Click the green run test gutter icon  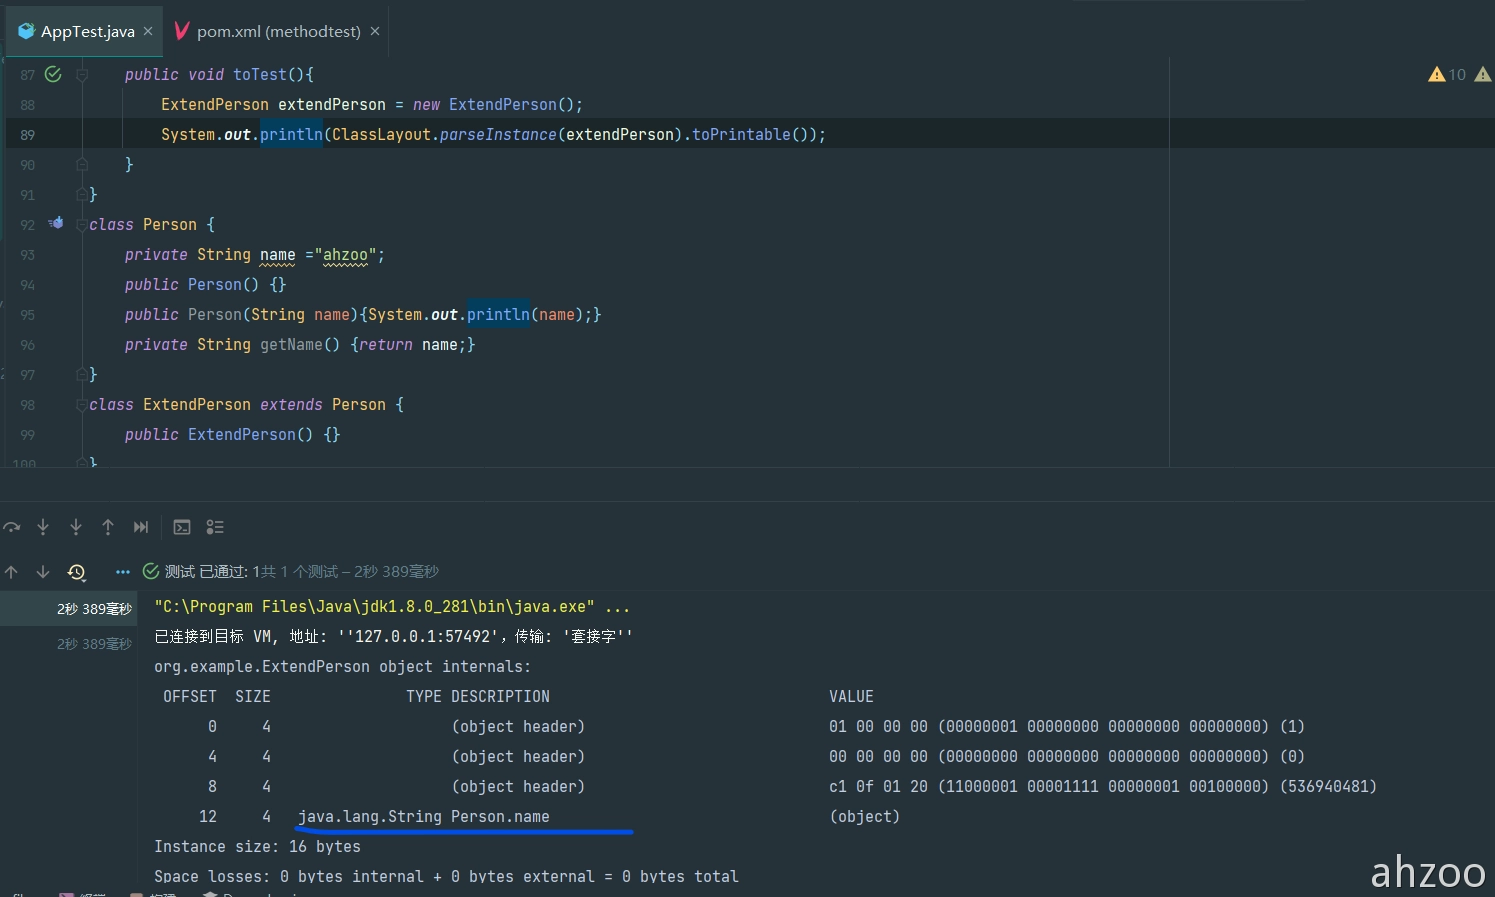54,74
